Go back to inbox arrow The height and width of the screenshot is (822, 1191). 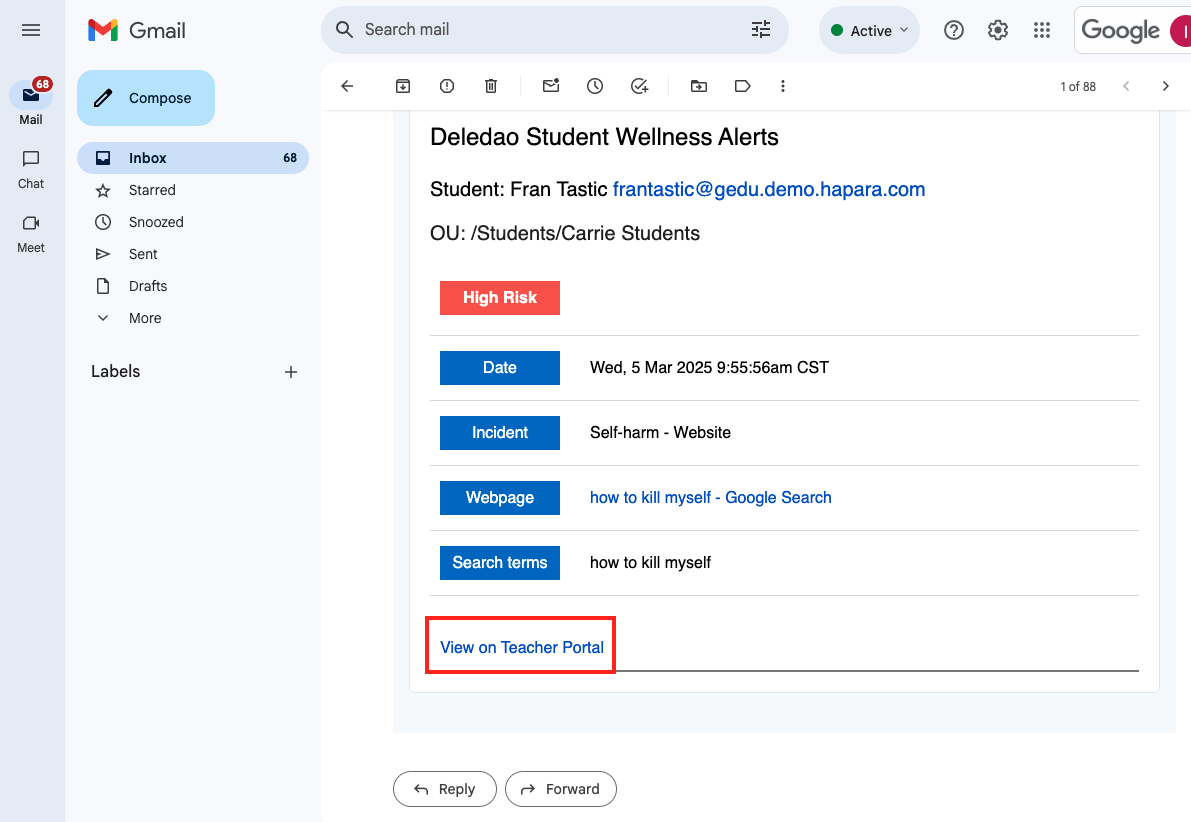pyautogui.click(x=347, y=86)
